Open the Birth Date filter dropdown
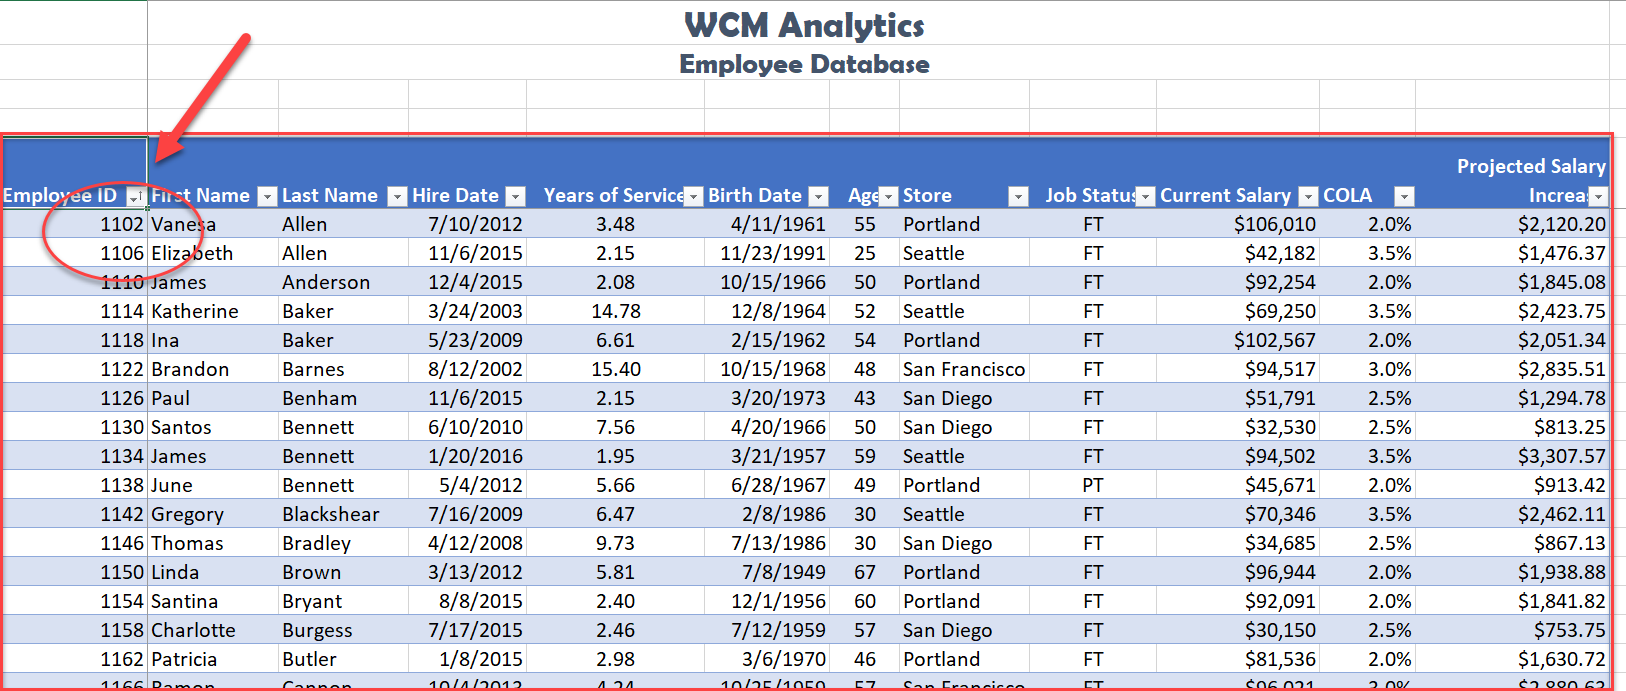 (818, 197)
